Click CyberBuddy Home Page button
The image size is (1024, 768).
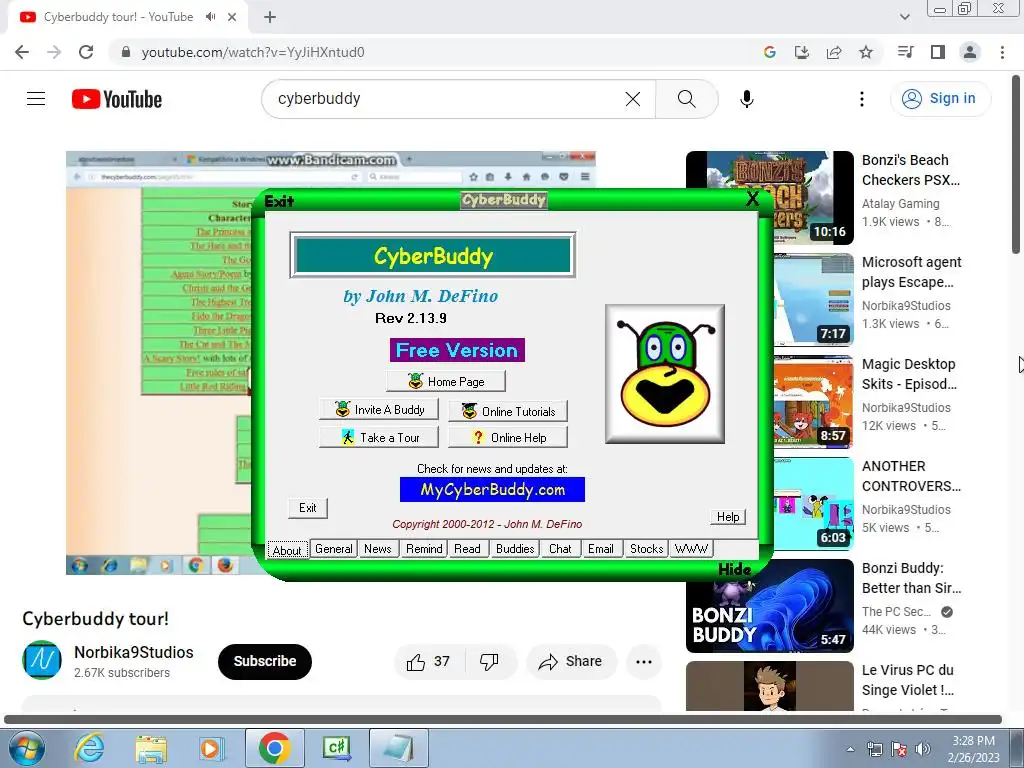[446, 381]
